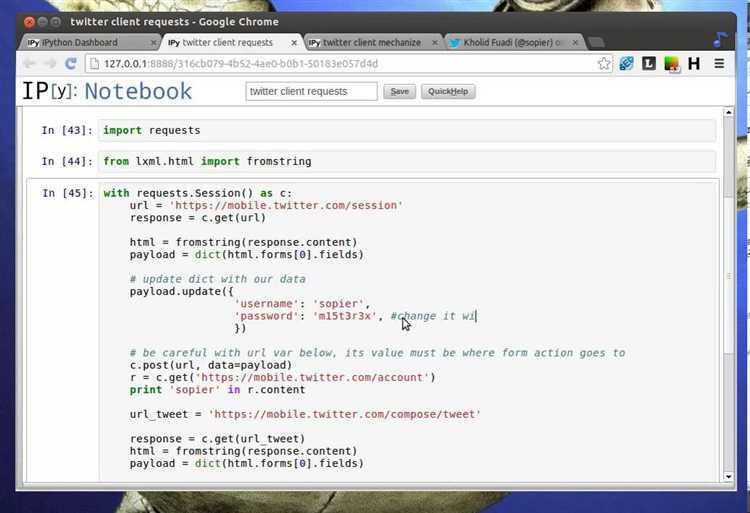This screenshot has width=750, height=513.
Task: Switch to twitter client mechanize tab
Action: [x=372, y=43]
